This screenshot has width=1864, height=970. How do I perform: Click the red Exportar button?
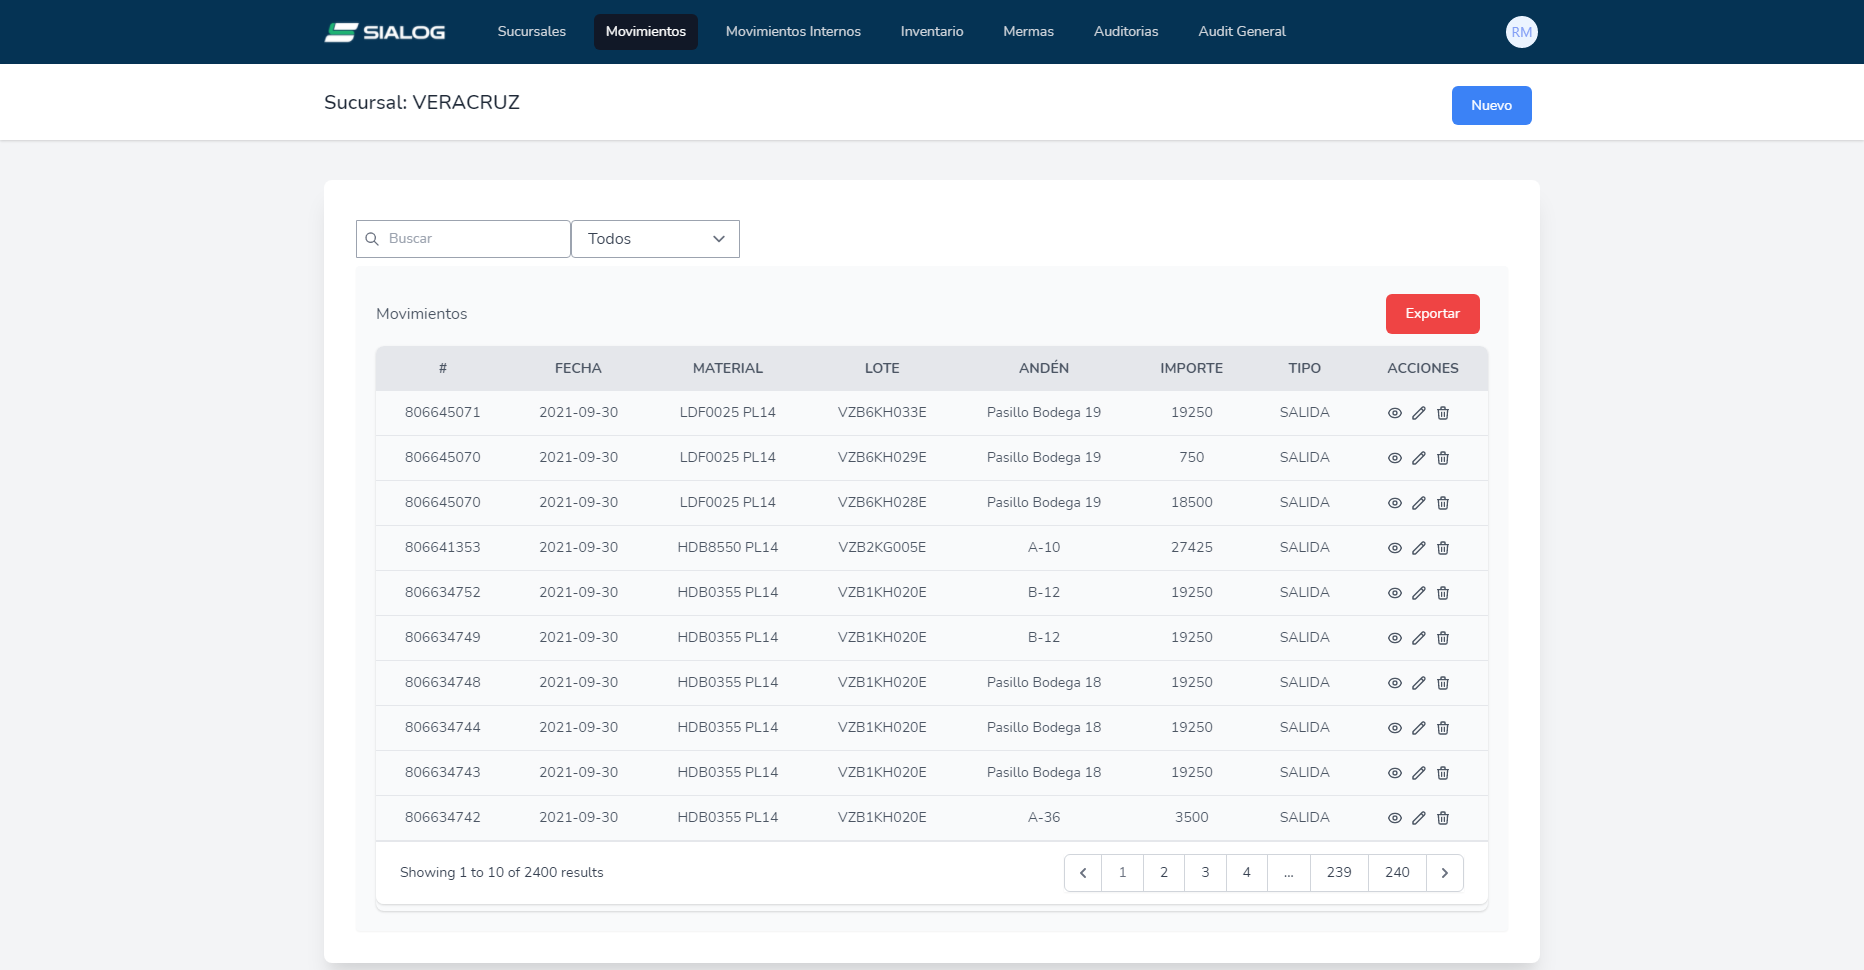point(1432,314)
